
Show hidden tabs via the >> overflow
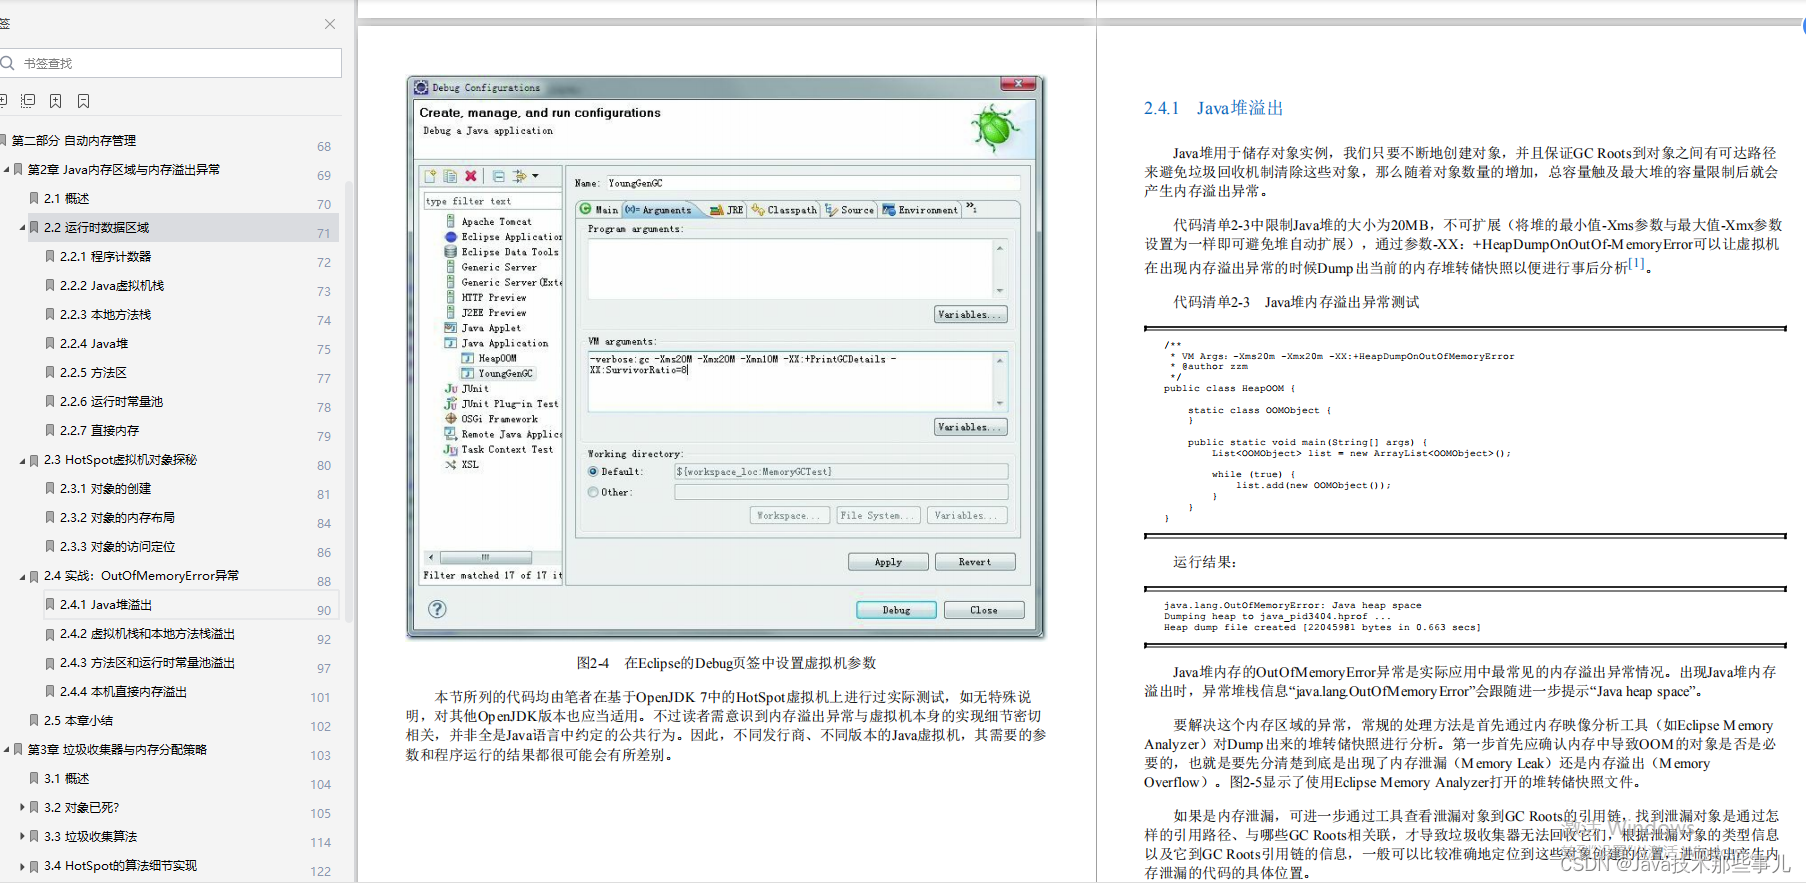(x=970, y=209)
